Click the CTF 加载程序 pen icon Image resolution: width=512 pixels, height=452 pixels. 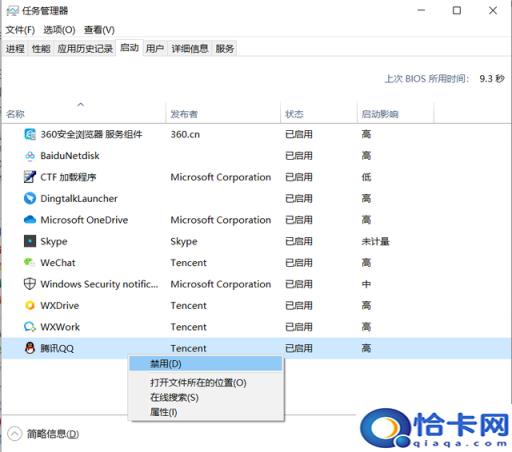30,177
